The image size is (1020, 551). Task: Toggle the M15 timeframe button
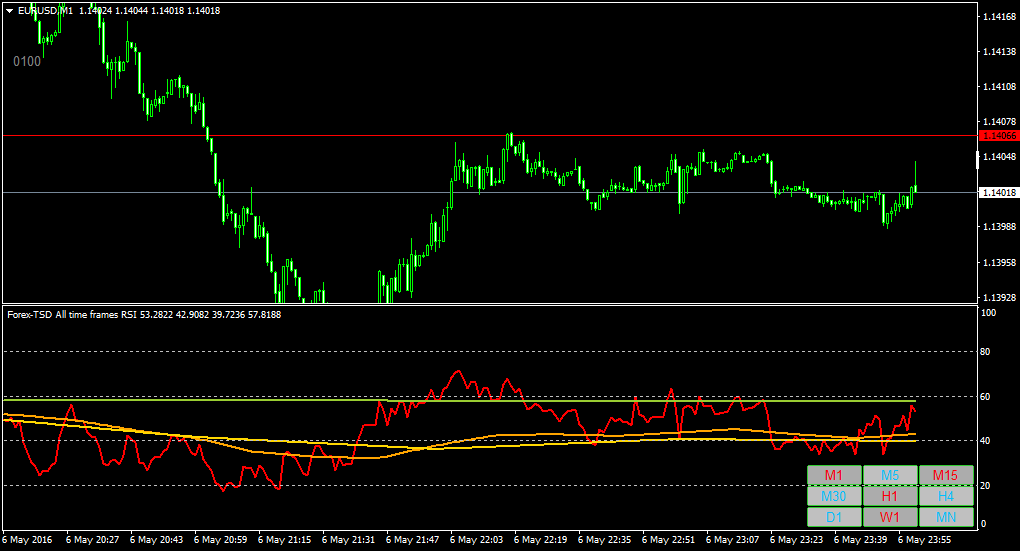tap(946, 476)
